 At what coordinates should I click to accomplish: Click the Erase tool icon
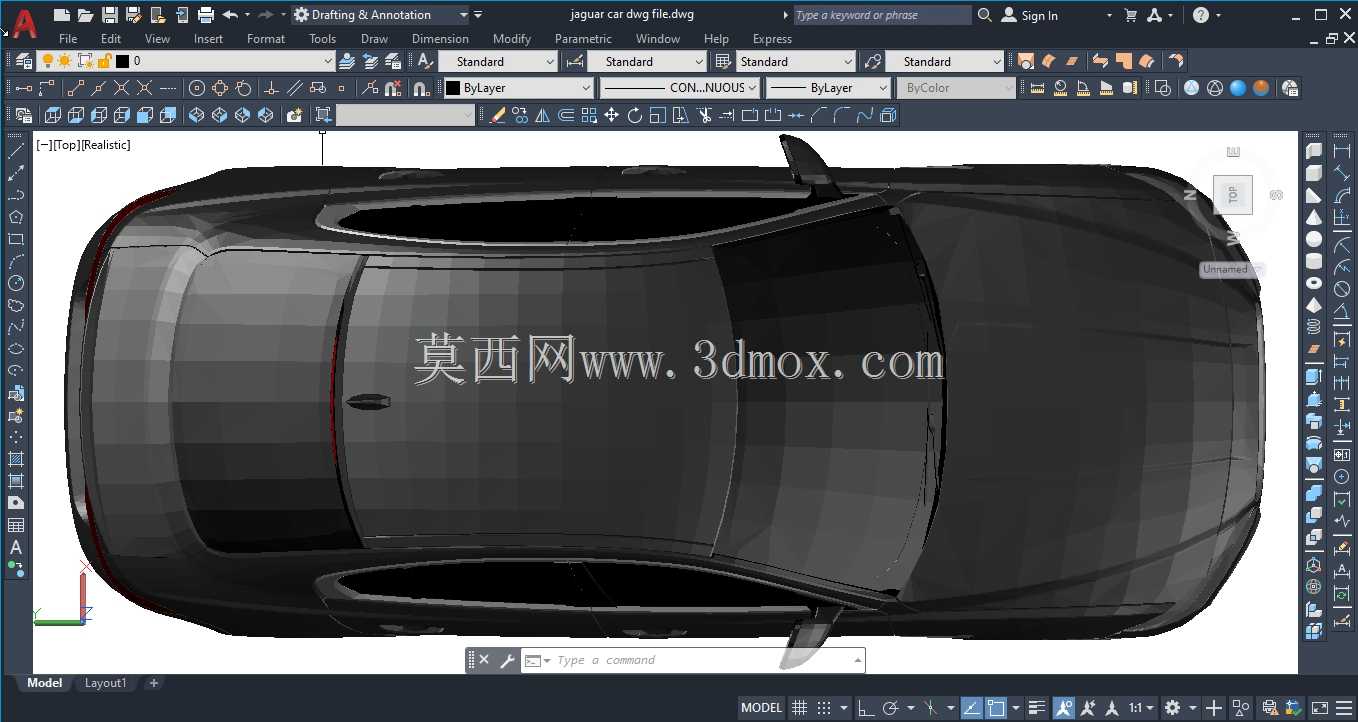pyautogui.click(x=498, y=115)
